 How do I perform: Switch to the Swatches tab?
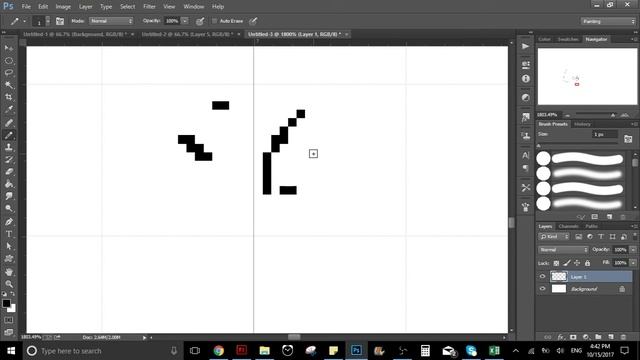point(568,39)
